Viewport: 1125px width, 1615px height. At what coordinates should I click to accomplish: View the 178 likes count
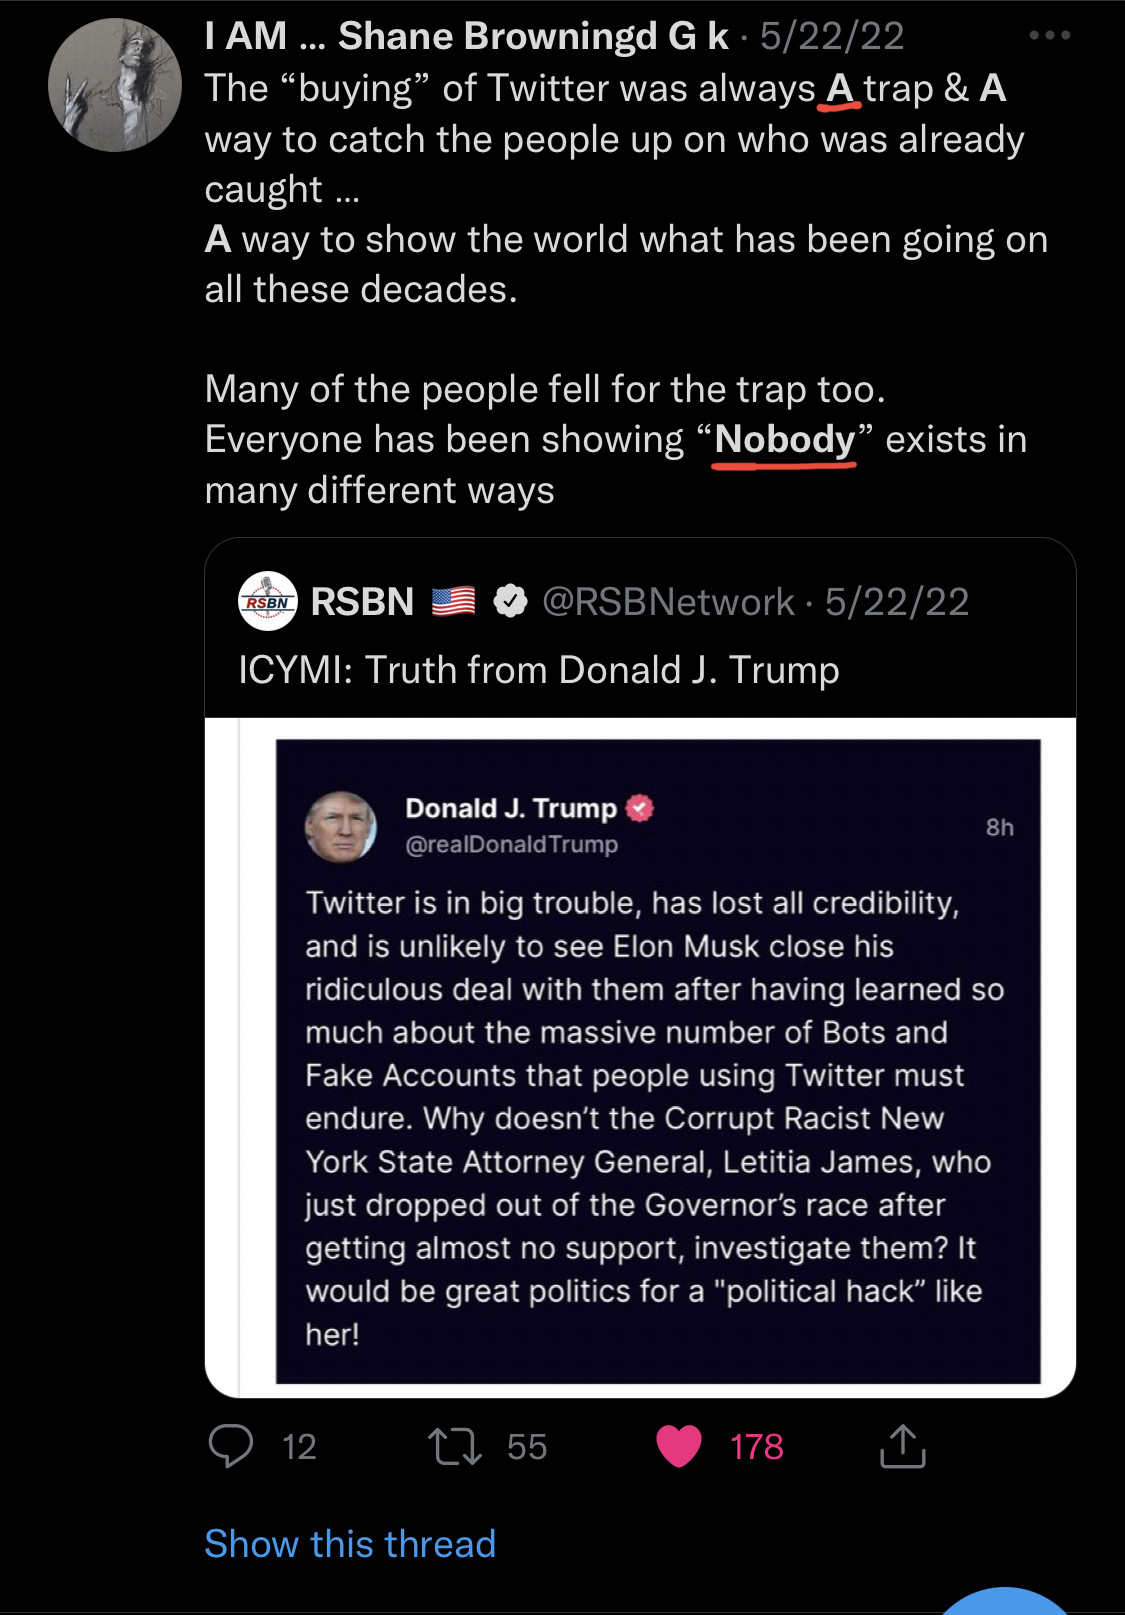(x=756, y=1446)
